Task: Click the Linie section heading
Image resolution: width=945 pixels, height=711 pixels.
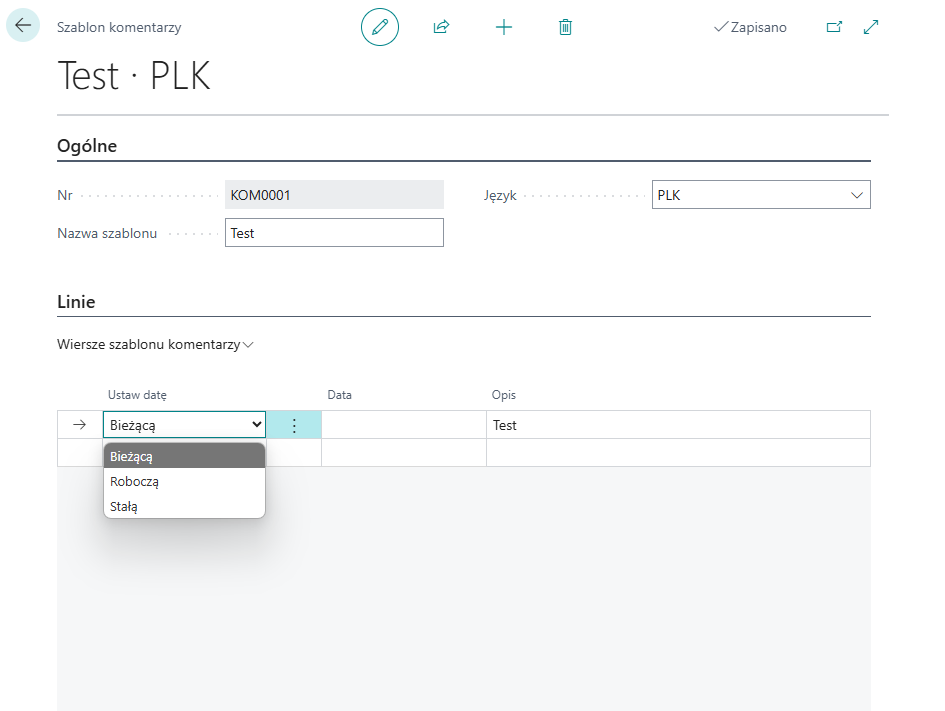Action: (x=76, y=301)
